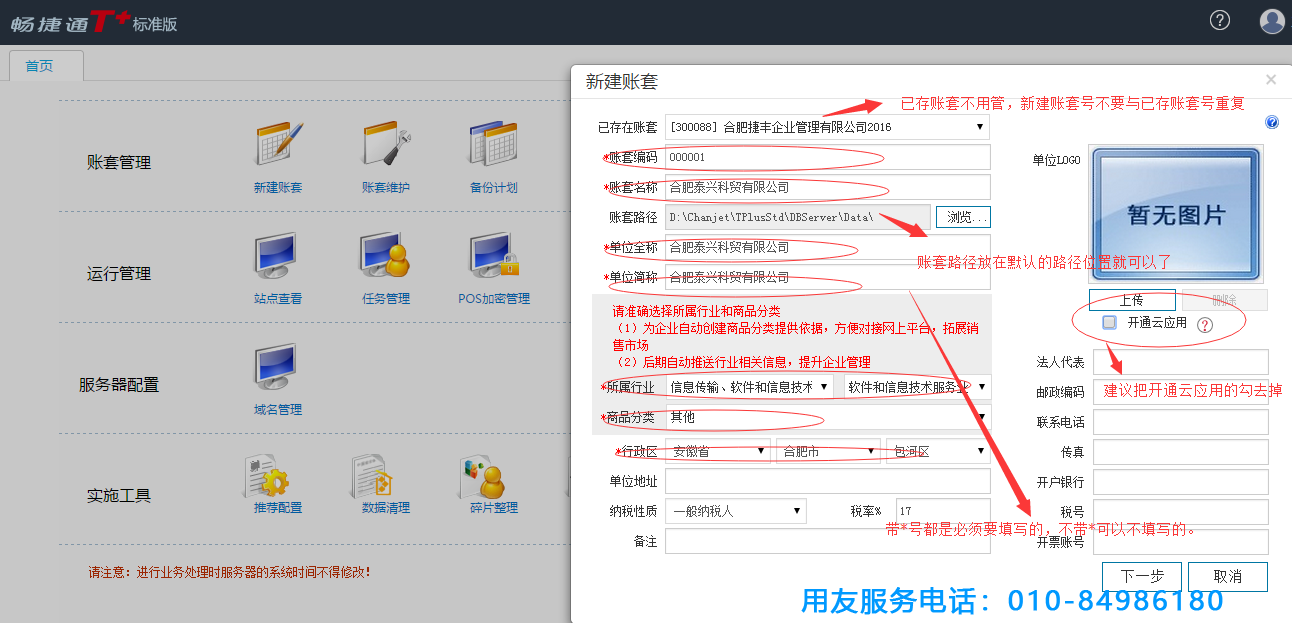The height and width of the screenshot is (623, 1292).
Task: Click the 税率% input field
Action: 944,511
